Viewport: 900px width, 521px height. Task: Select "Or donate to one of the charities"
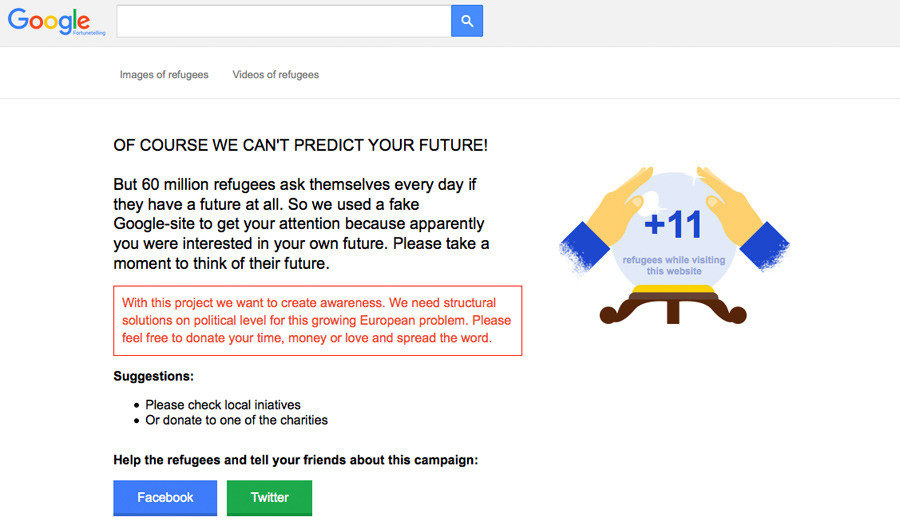pos(236,420)
